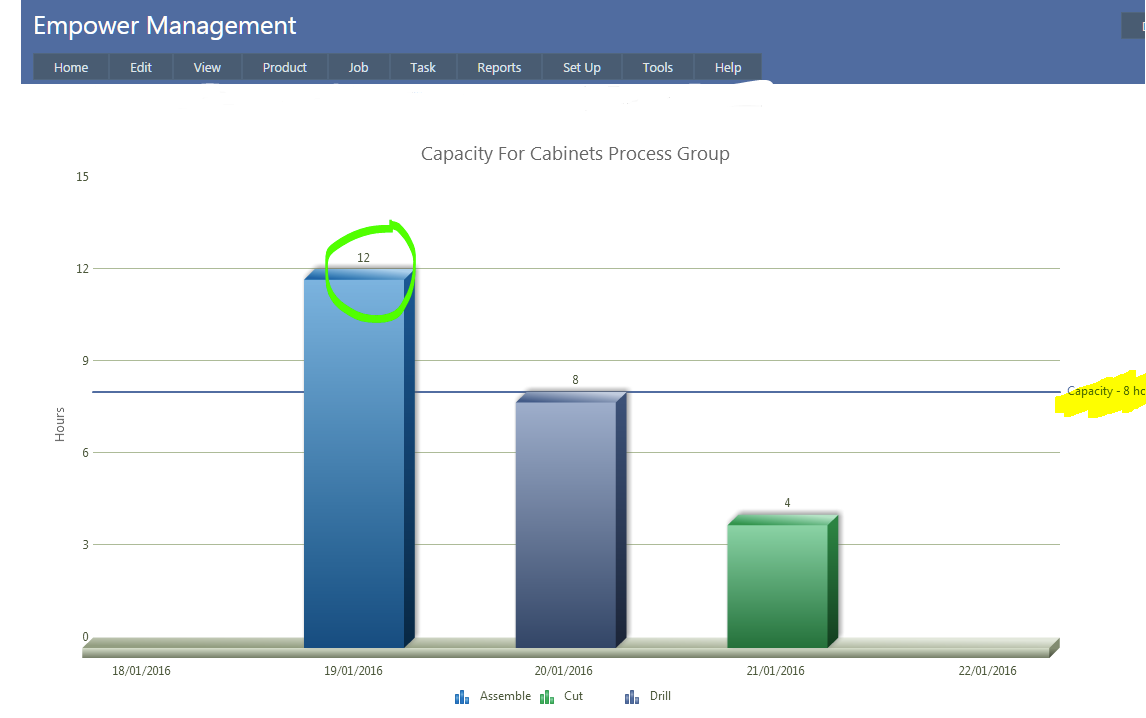Image resolution: width=1146 pixels, height=718 pixels.
Task: Click the Empower Management header title
Action: point(165,26)
